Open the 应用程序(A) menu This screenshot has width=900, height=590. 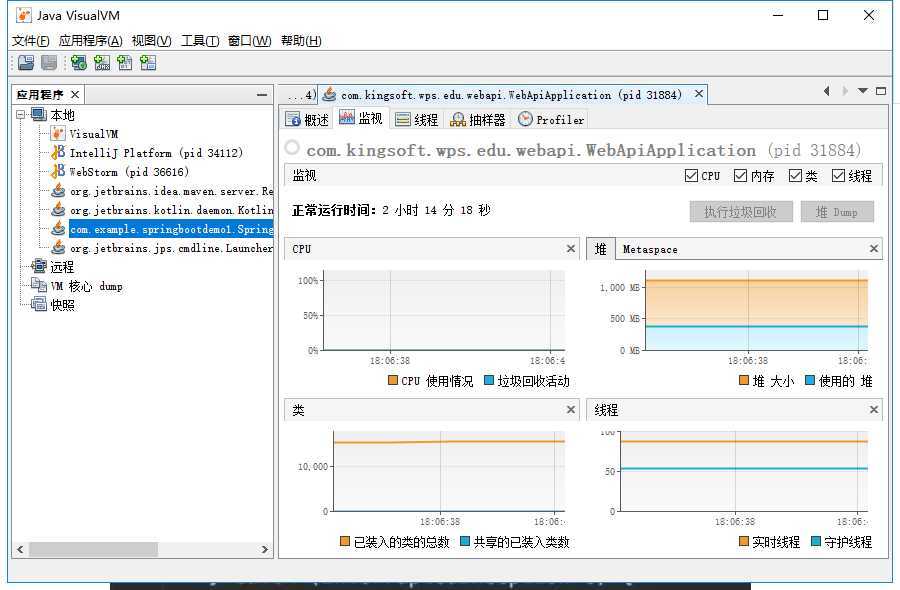click(x=91, y=41)
